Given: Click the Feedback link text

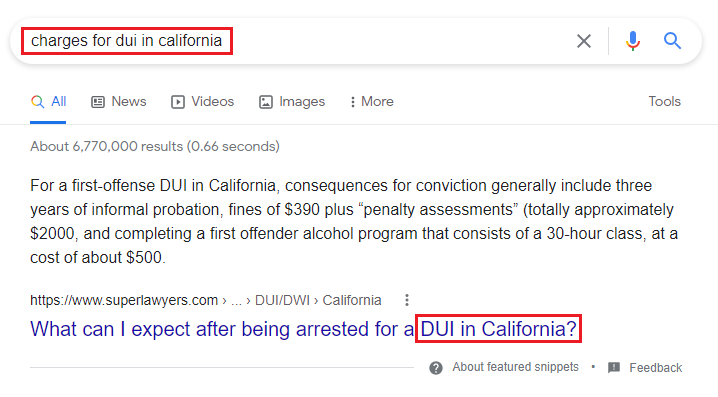Looking at the screenshot, I should click(x=655, y=368).
